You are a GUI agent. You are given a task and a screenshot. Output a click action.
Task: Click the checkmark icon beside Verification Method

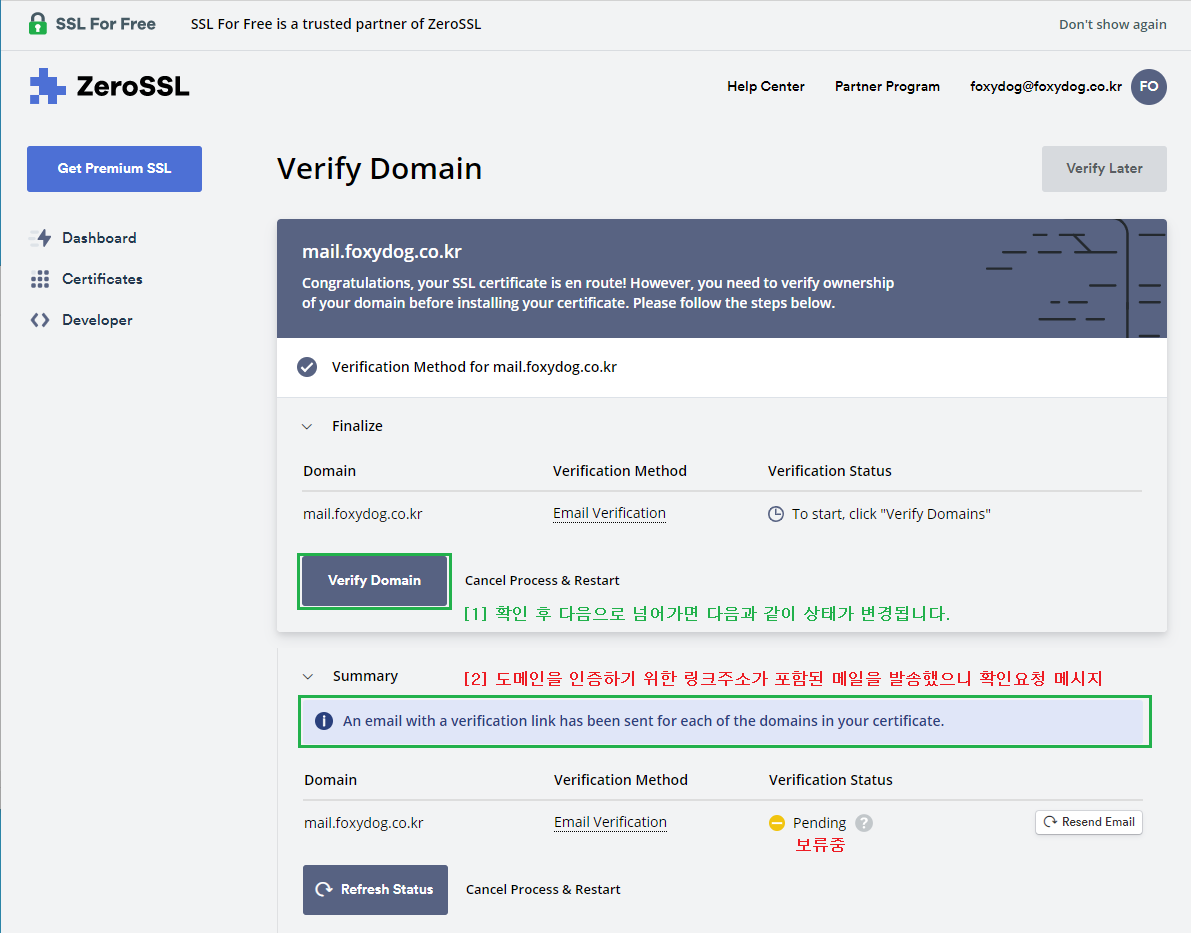307,367
